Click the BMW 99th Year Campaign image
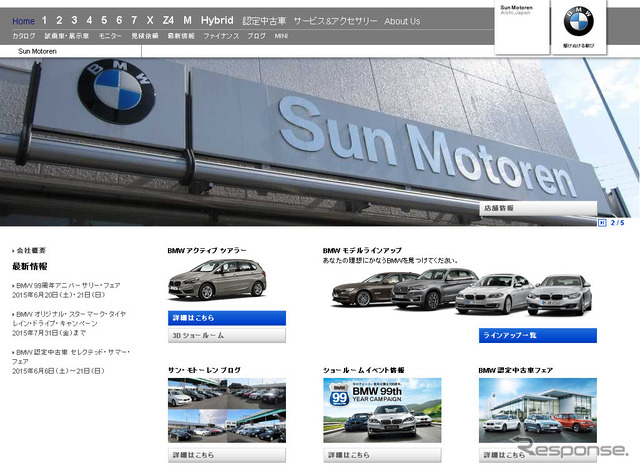640x469 pixels. [382, 410]
